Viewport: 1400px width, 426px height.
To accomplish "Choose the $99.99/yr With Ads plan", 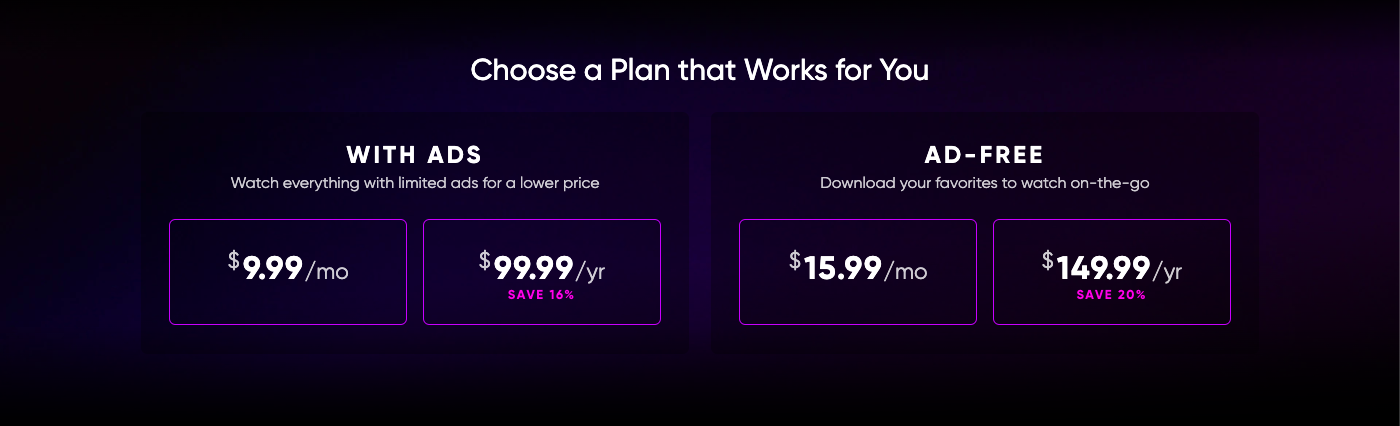I will coord(542,272).
